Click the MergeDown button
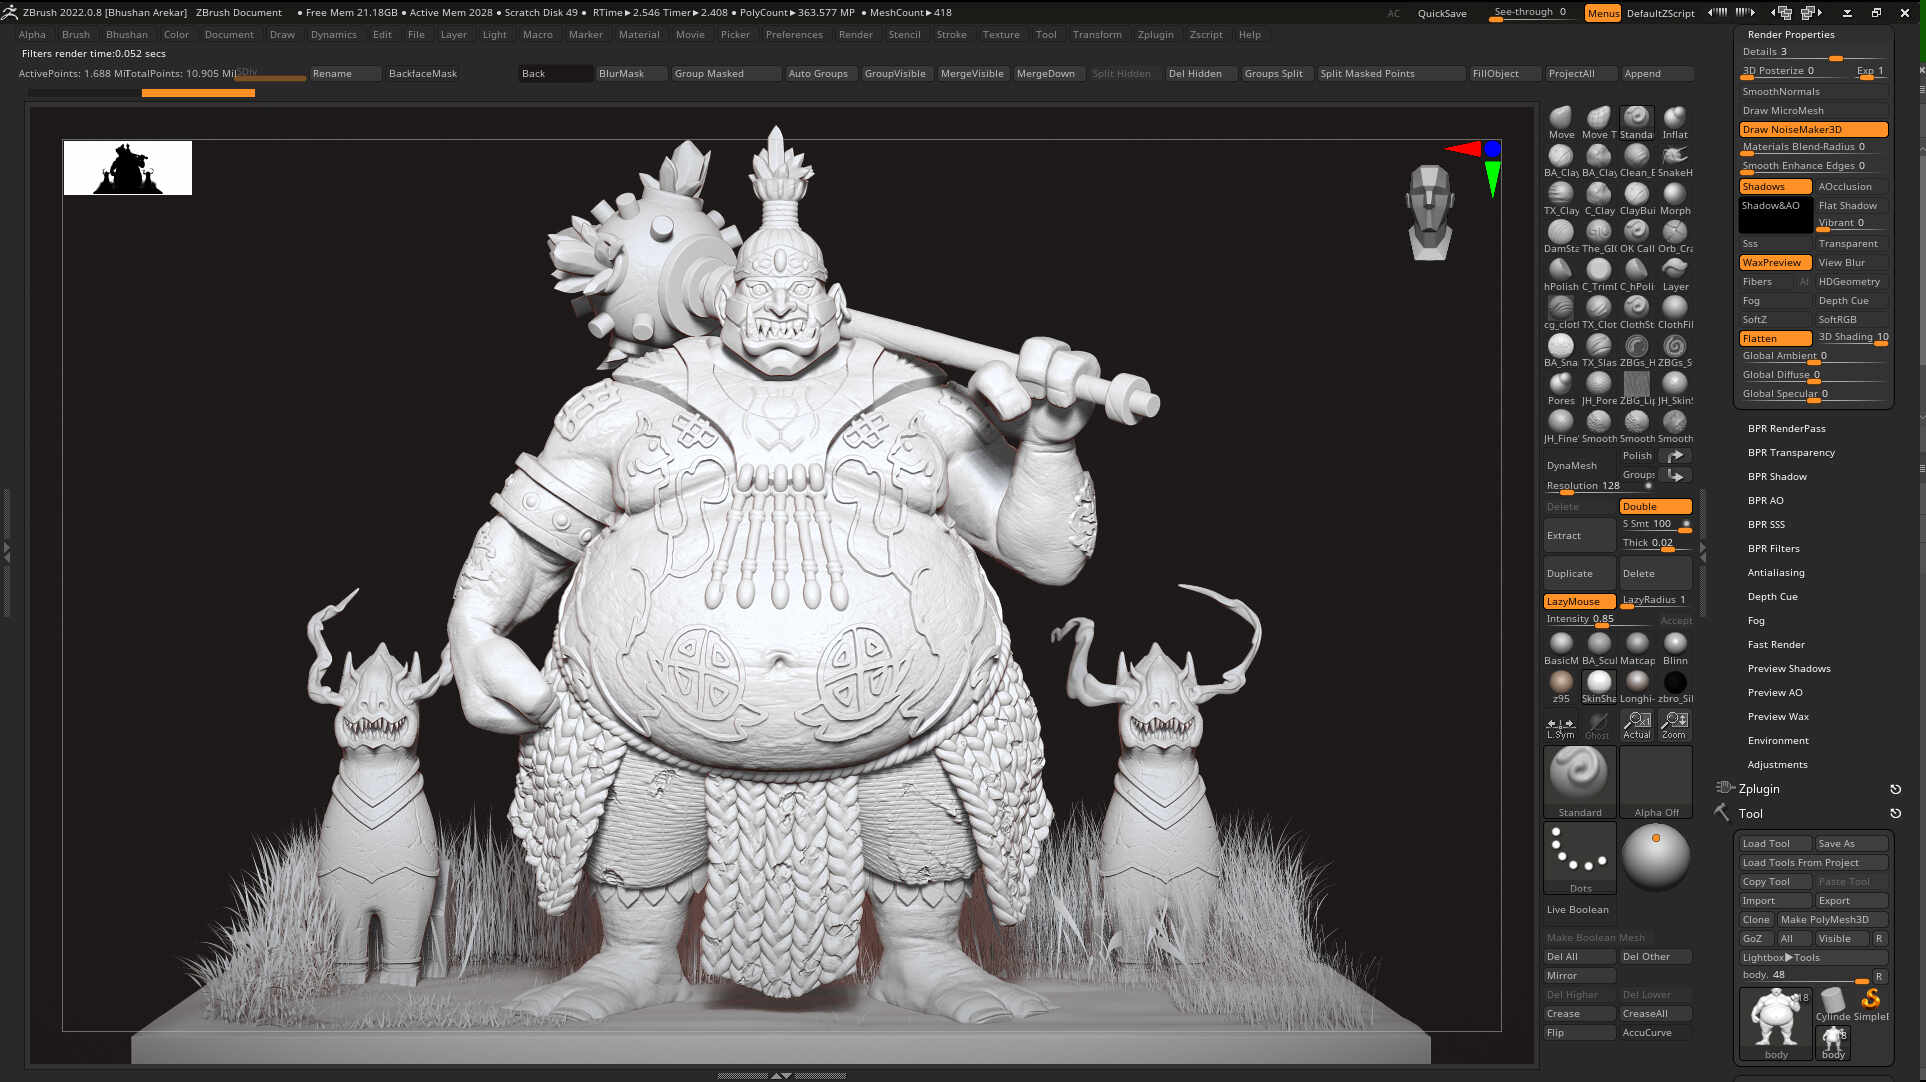 [1045, 73]
